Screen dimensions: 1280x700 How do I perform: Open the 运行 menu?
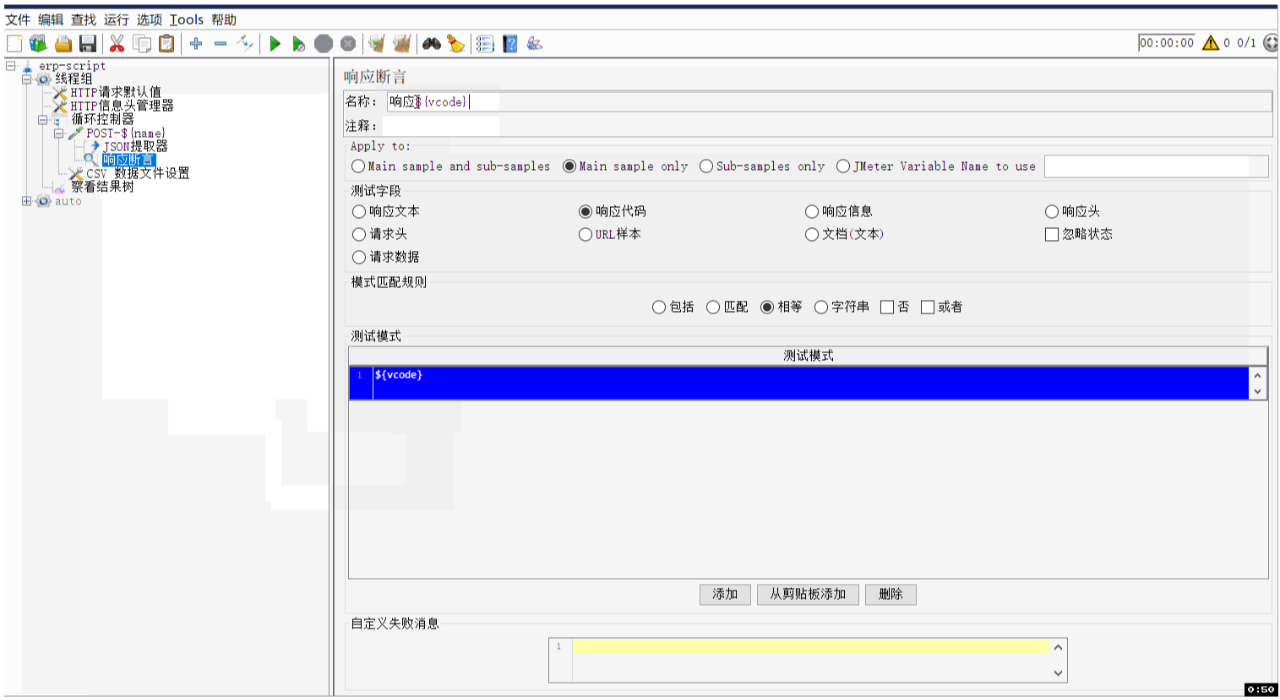pos(116,19)
